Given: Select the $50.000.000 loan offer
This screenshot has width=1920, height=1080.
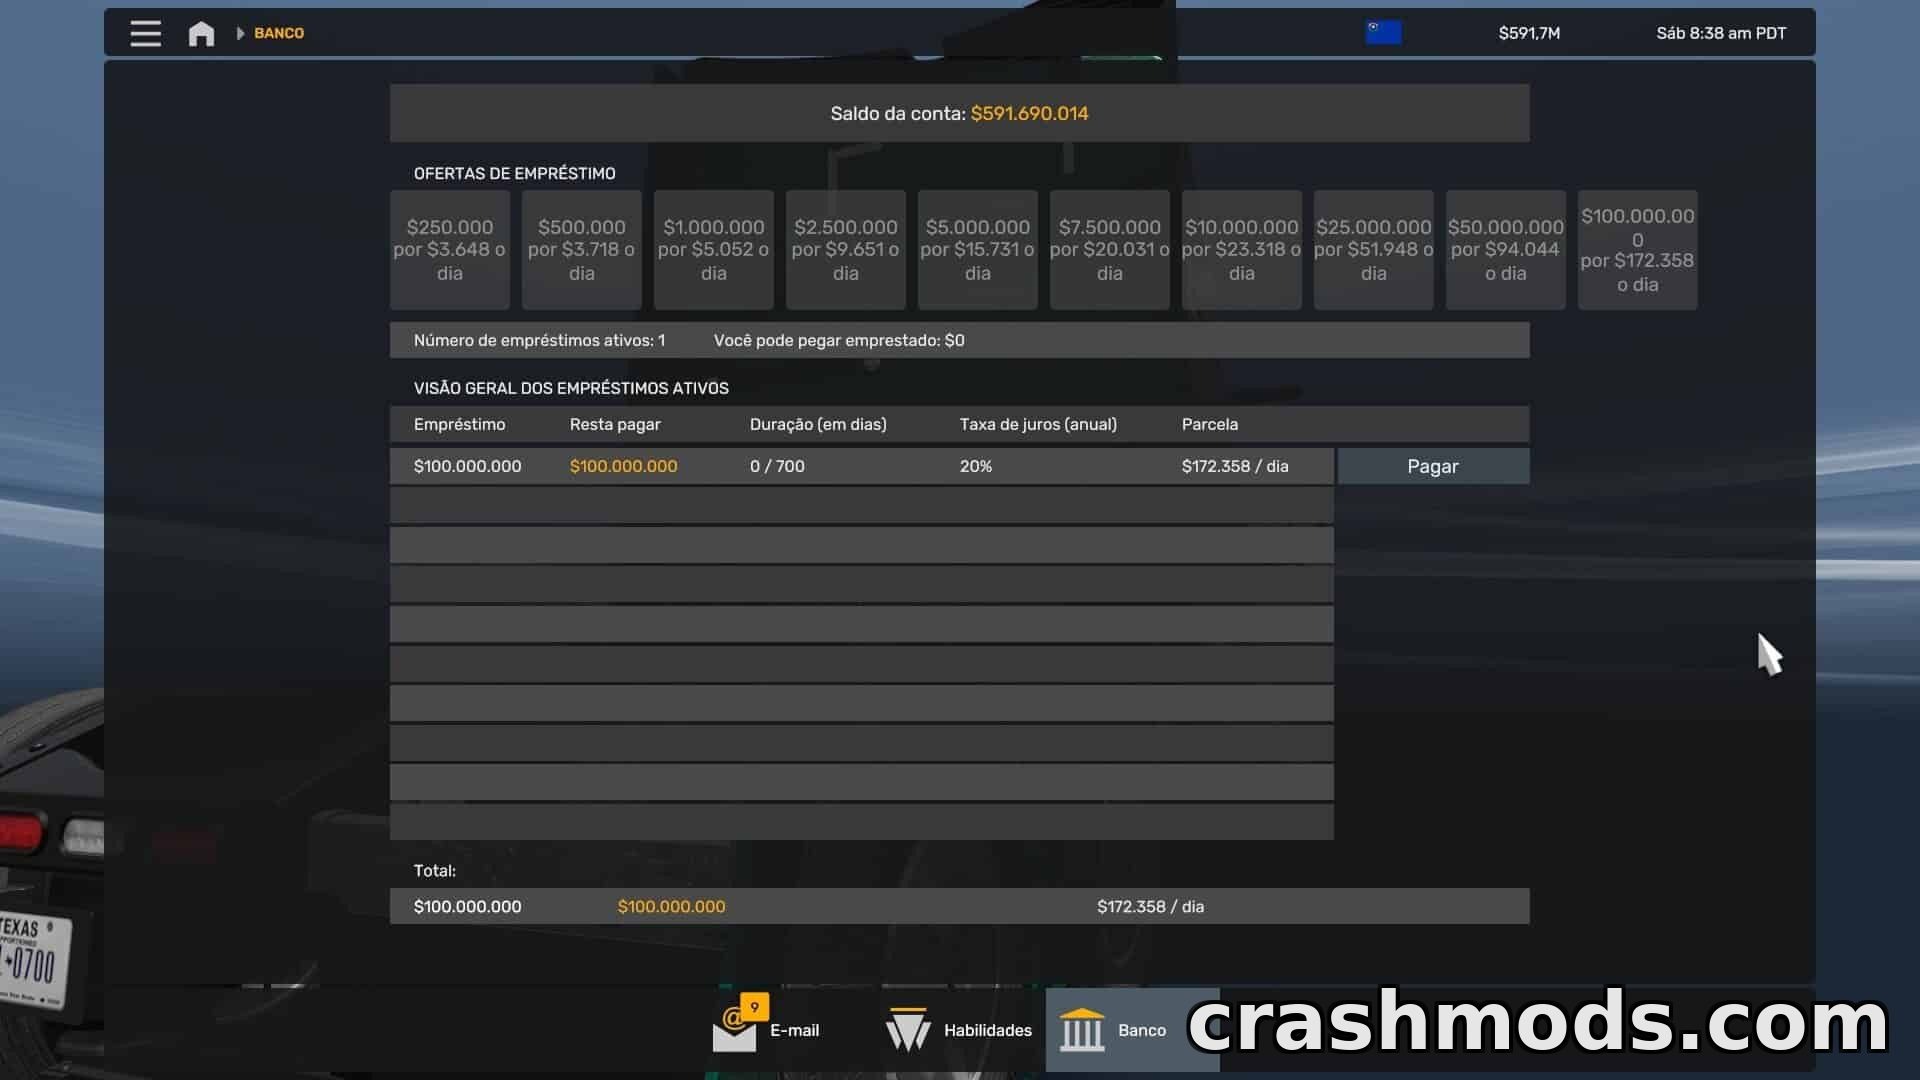Looking at the screenshot, I should (x=1506, y=250).
